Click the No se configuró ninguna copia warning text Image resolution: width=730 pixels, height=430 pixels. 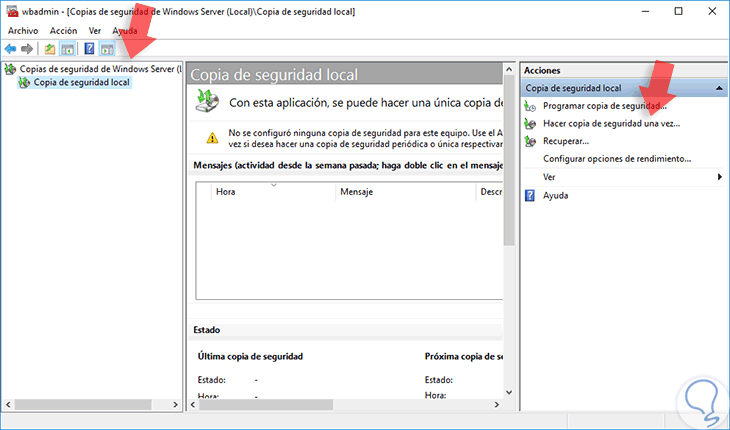[x=365, y=139]
